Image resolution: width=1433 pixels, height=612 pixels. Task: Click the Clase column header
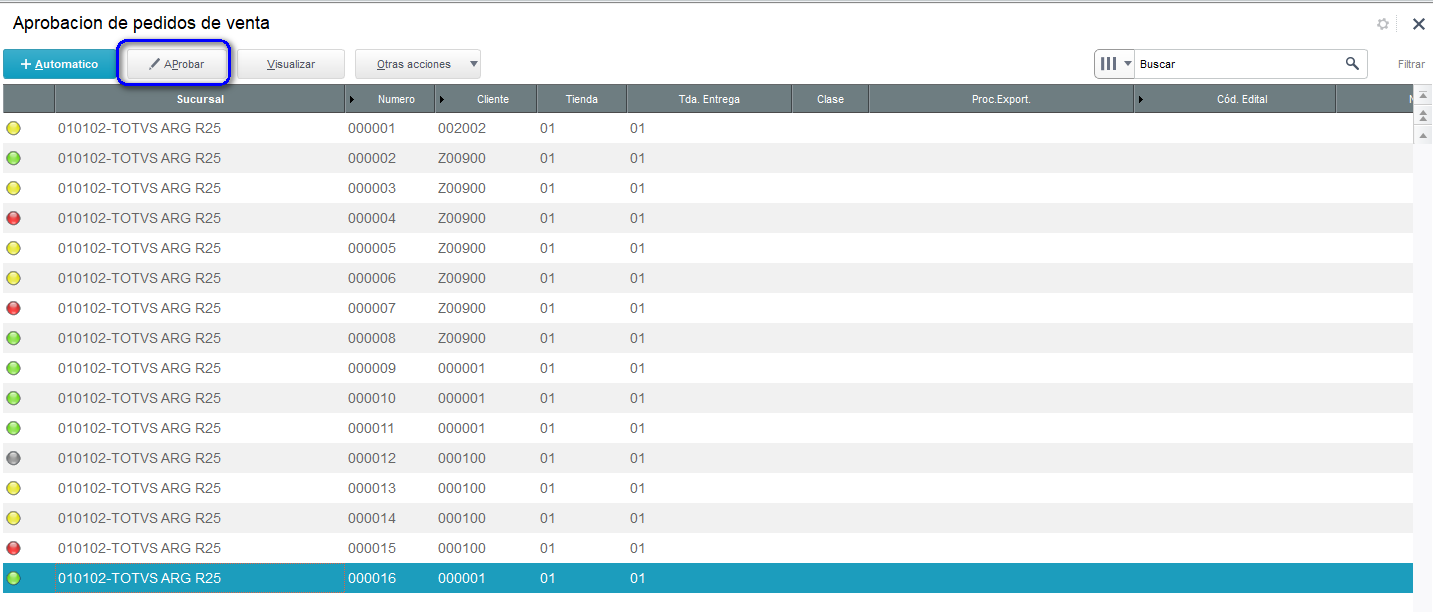tap(830, 99)
